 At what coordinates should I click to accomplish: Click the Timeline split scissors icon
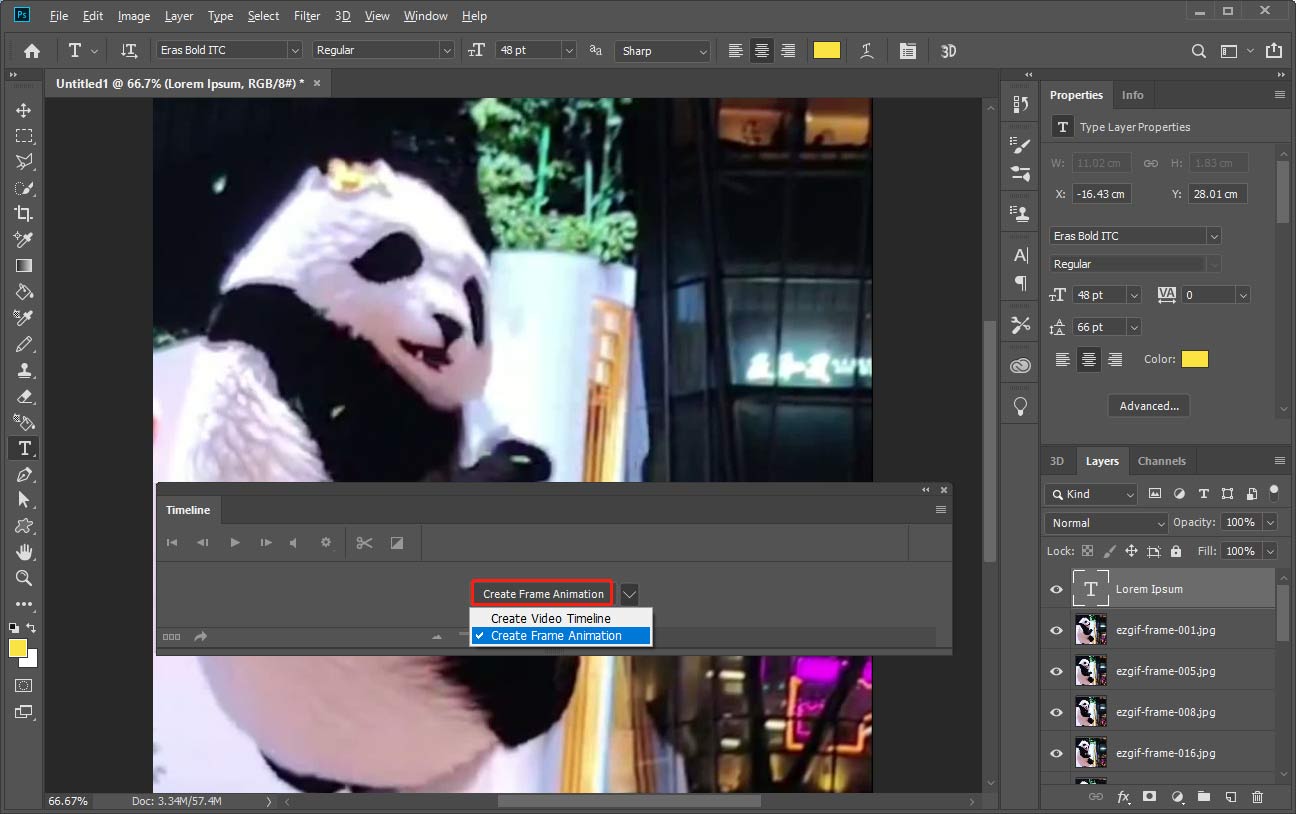tap(364, 543)
